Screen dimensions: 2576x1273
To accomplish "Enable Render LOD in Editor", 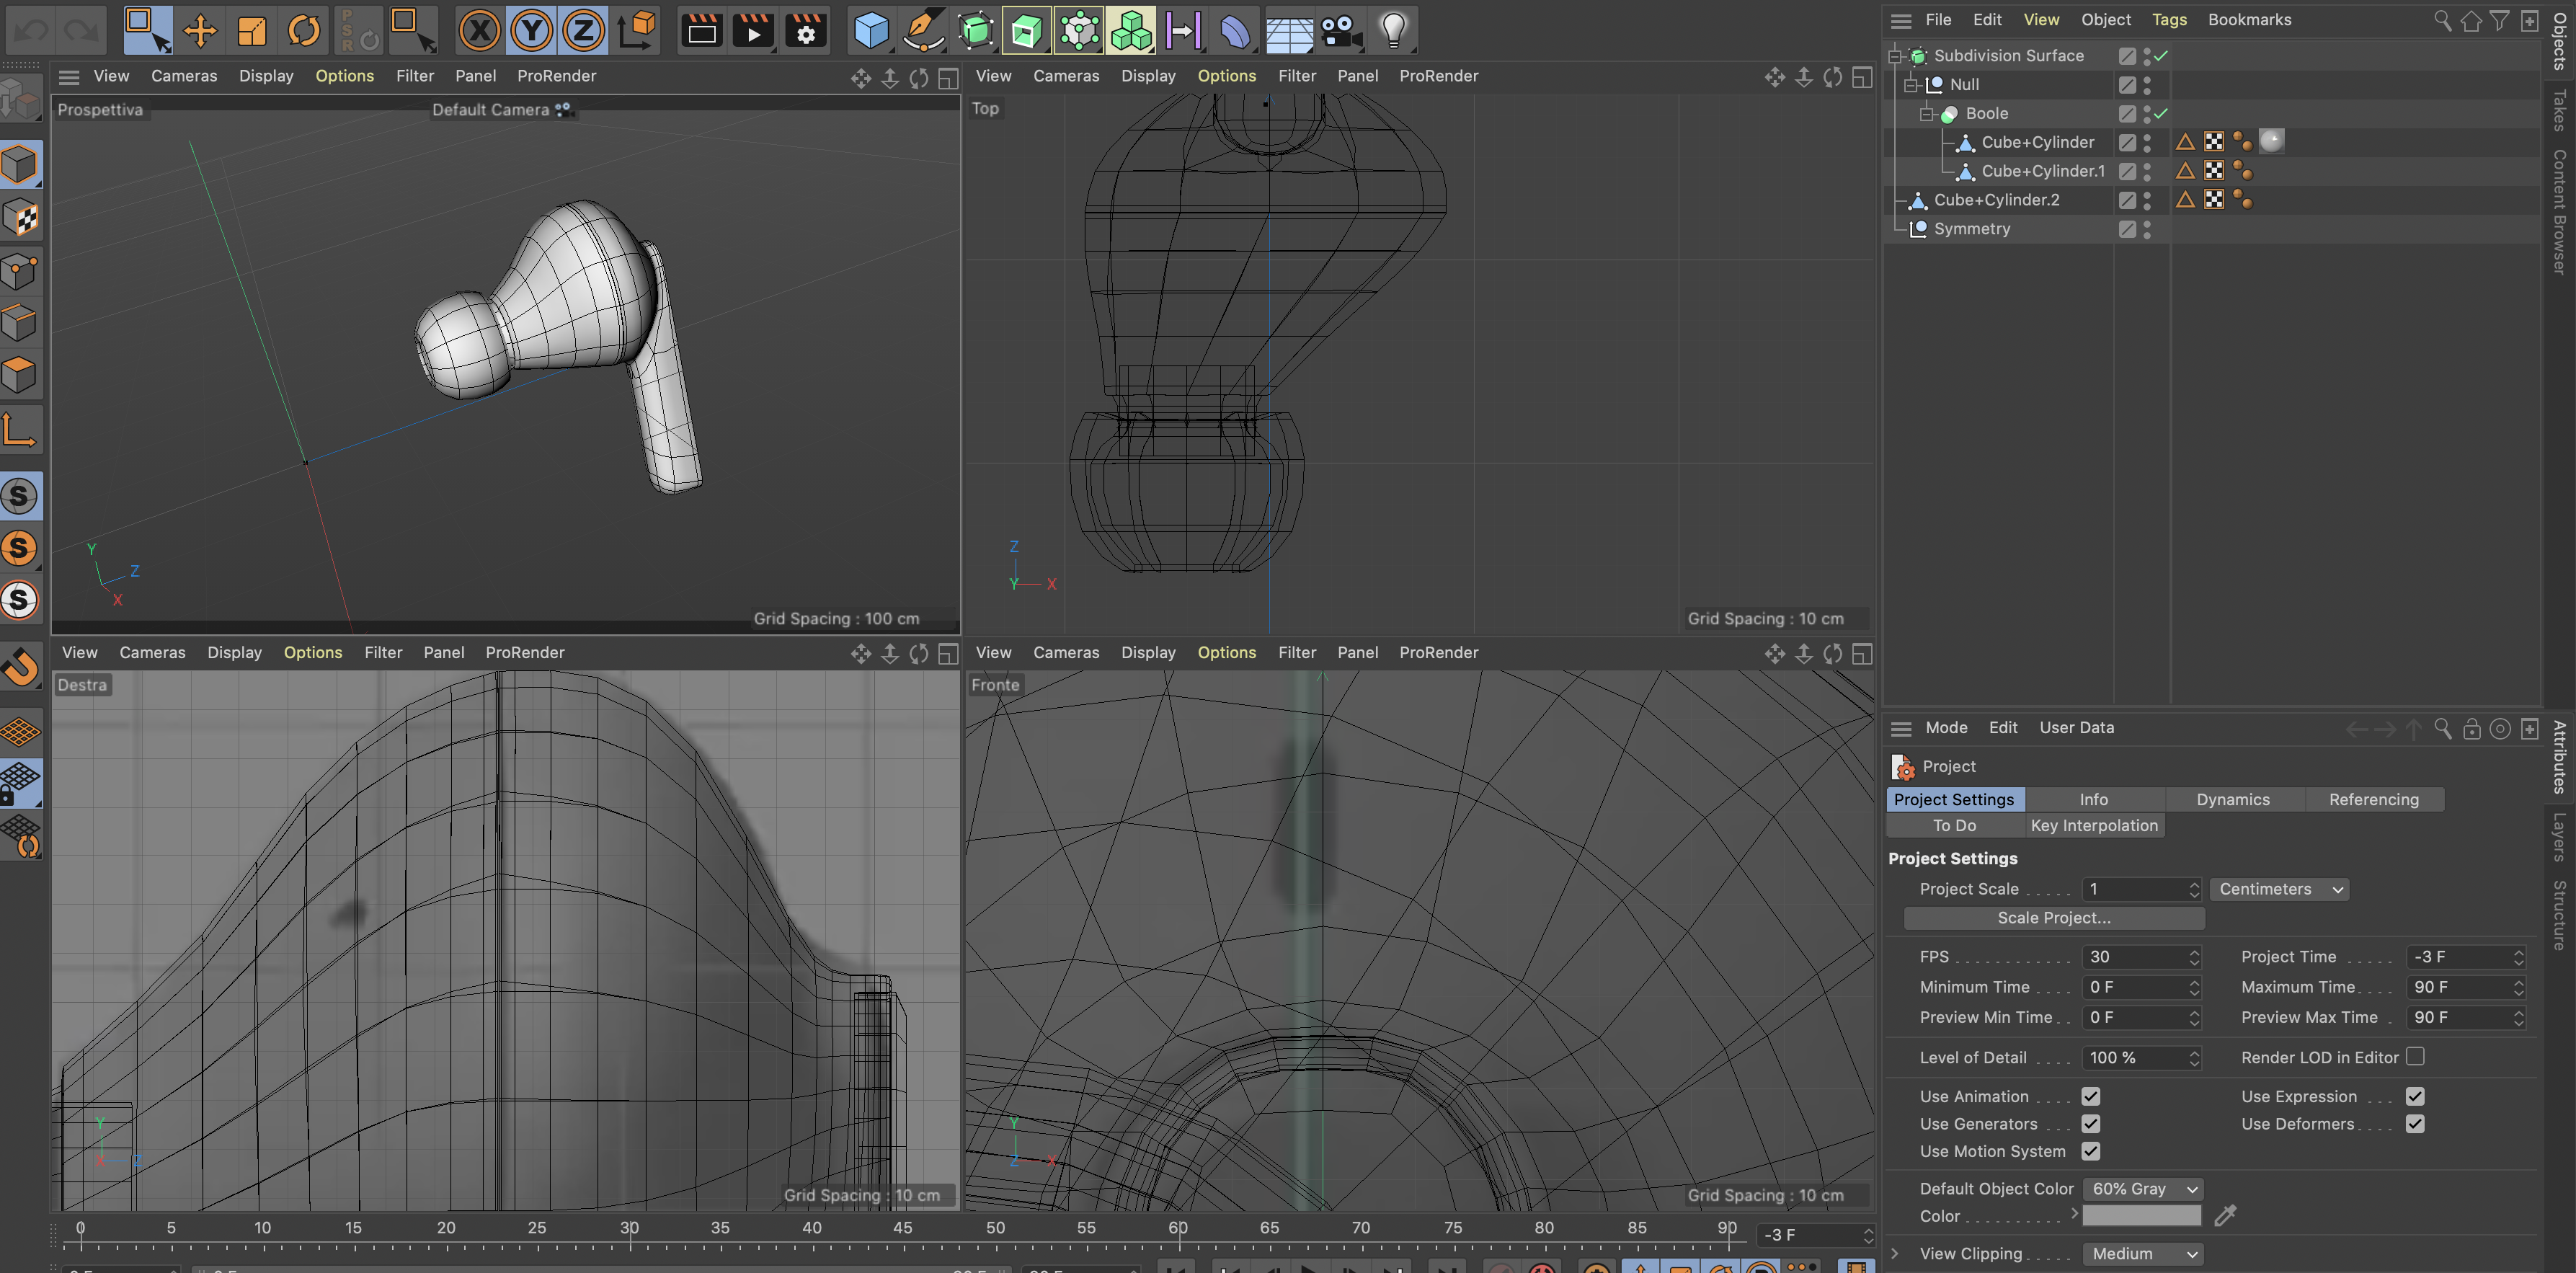I will pyautogui.click(x=2415, y=1056).
